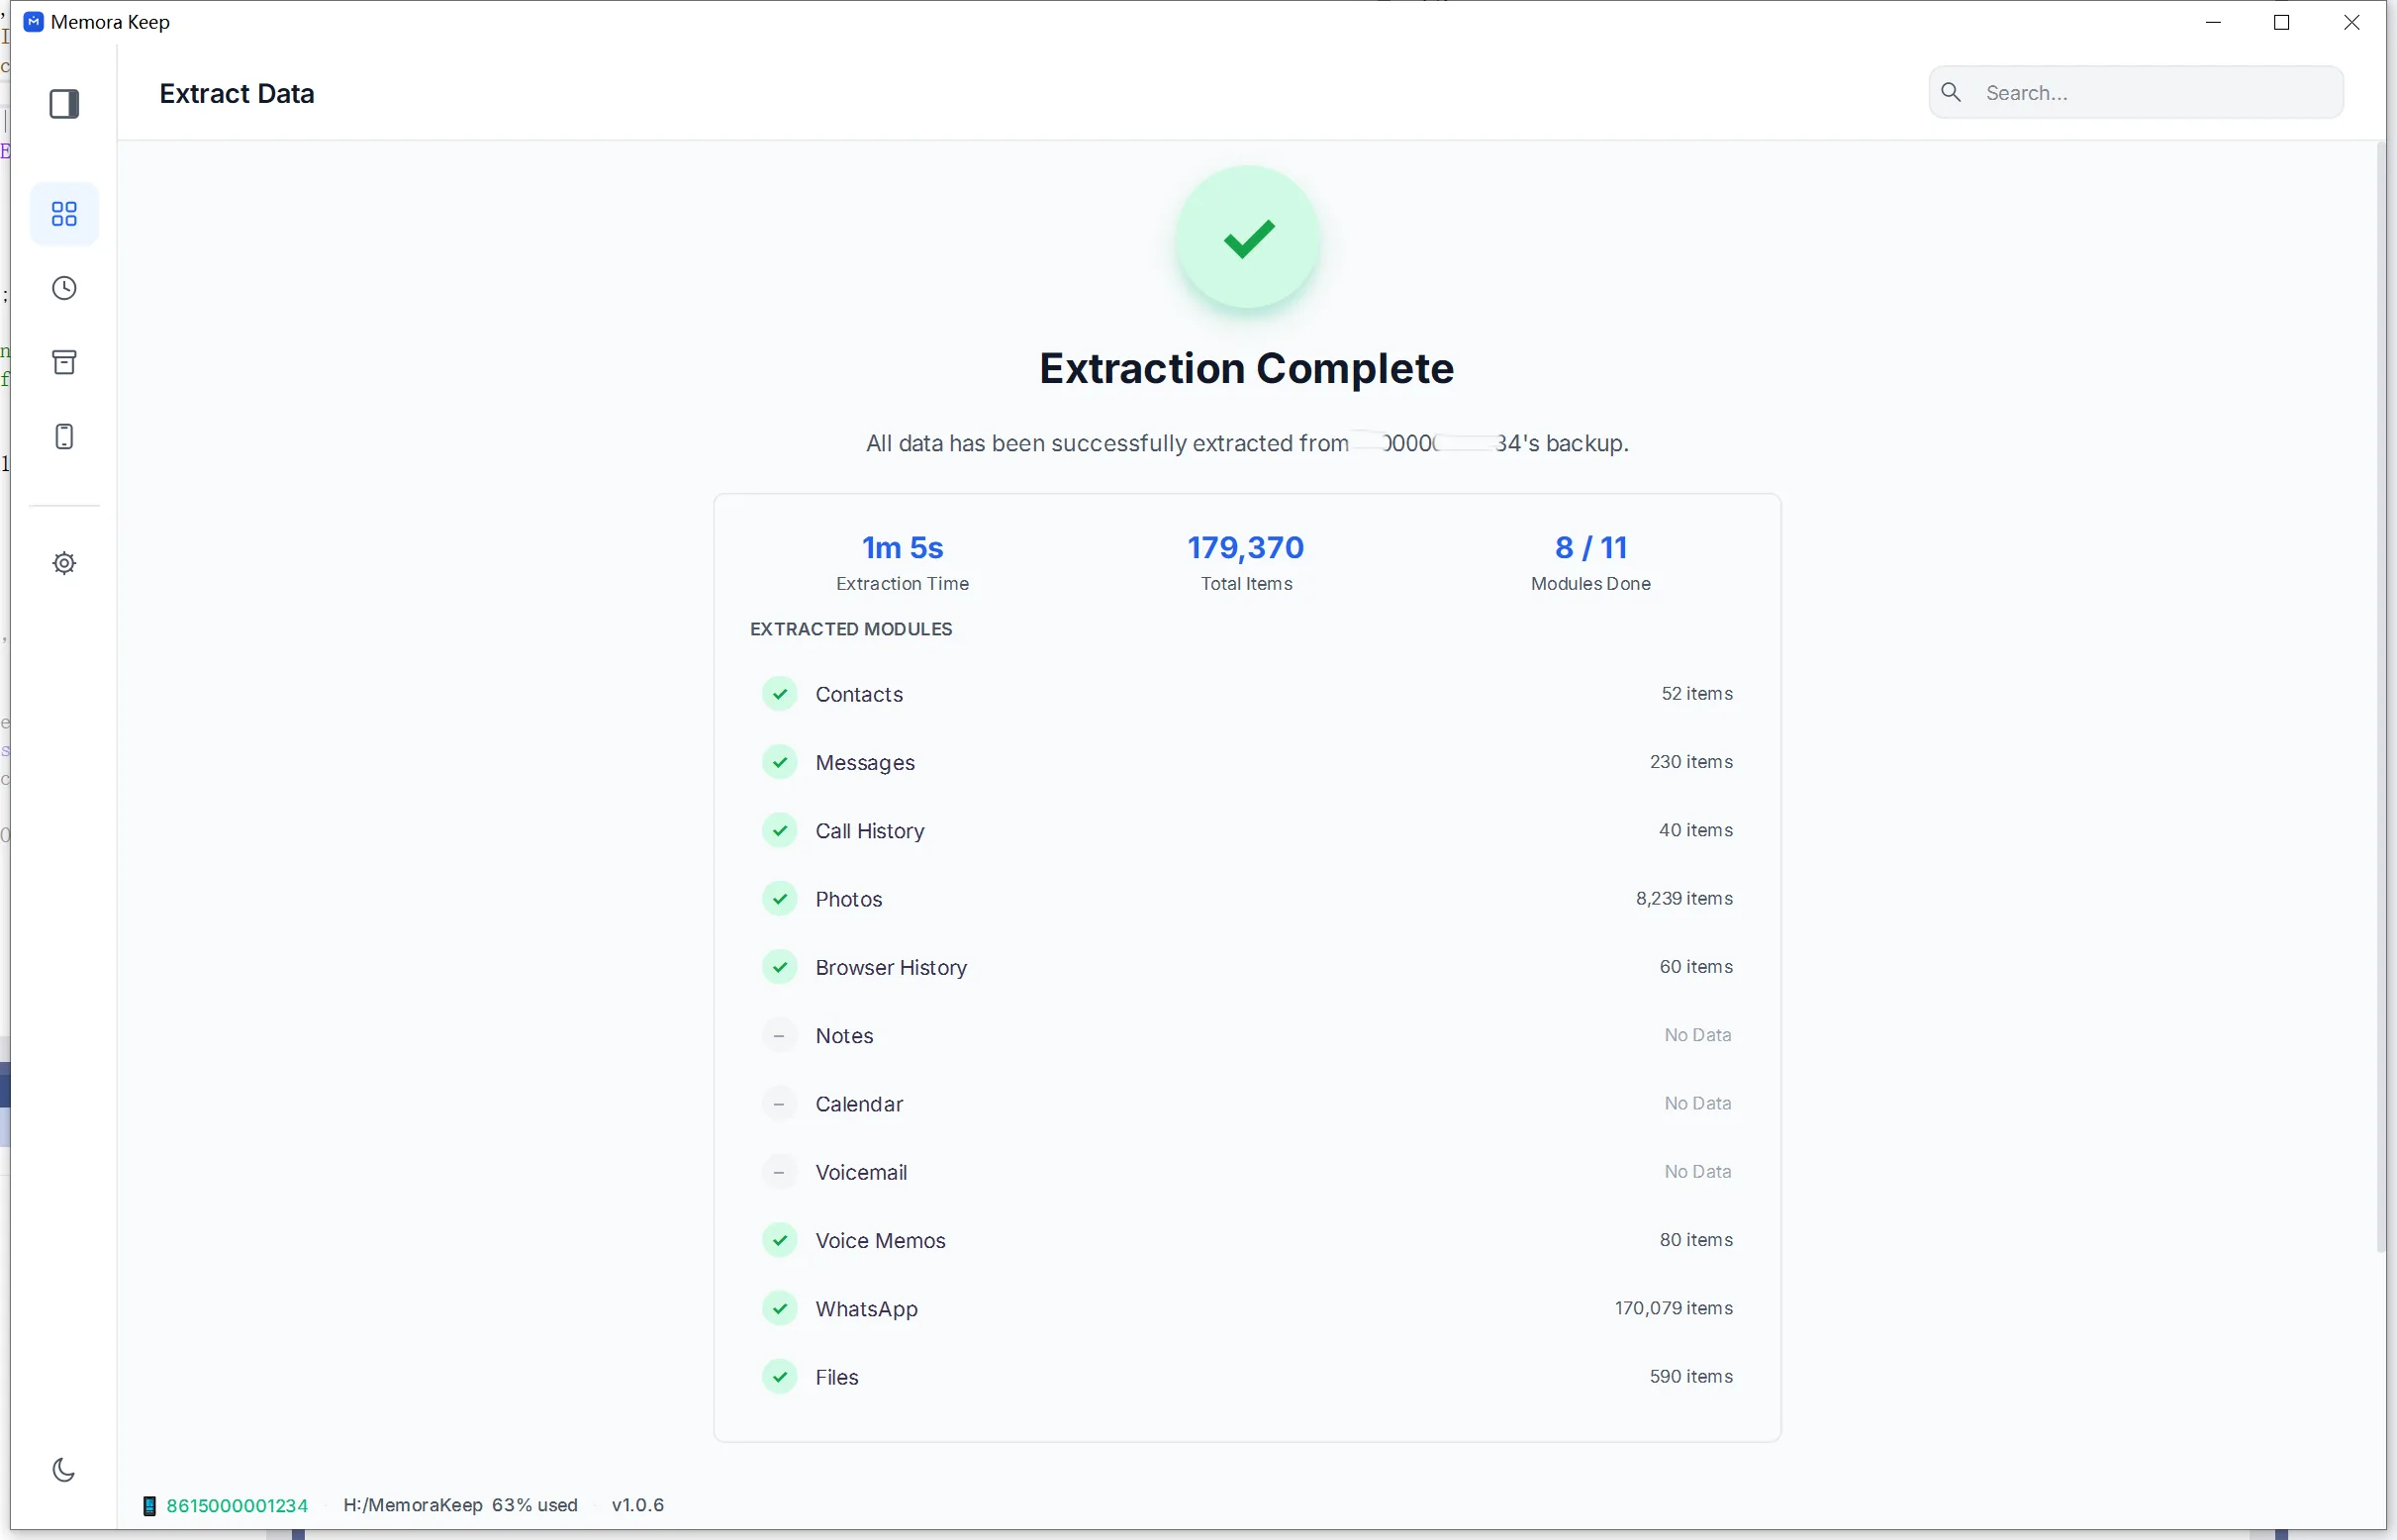Open the settings gear icon
The image size is (2397, 1540).
point(64,563)
